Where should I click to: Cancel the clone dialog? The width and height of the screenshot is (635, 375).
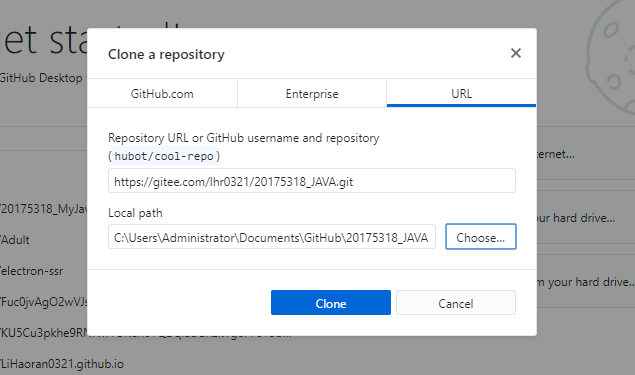456,303
